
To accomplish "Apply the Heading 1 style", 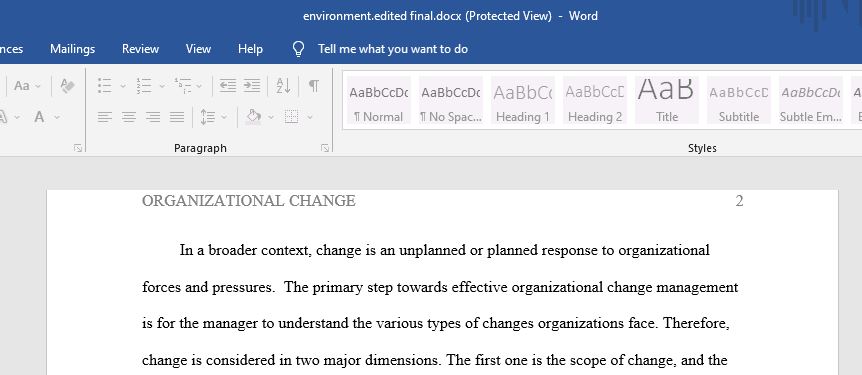I will click(523, 100).
